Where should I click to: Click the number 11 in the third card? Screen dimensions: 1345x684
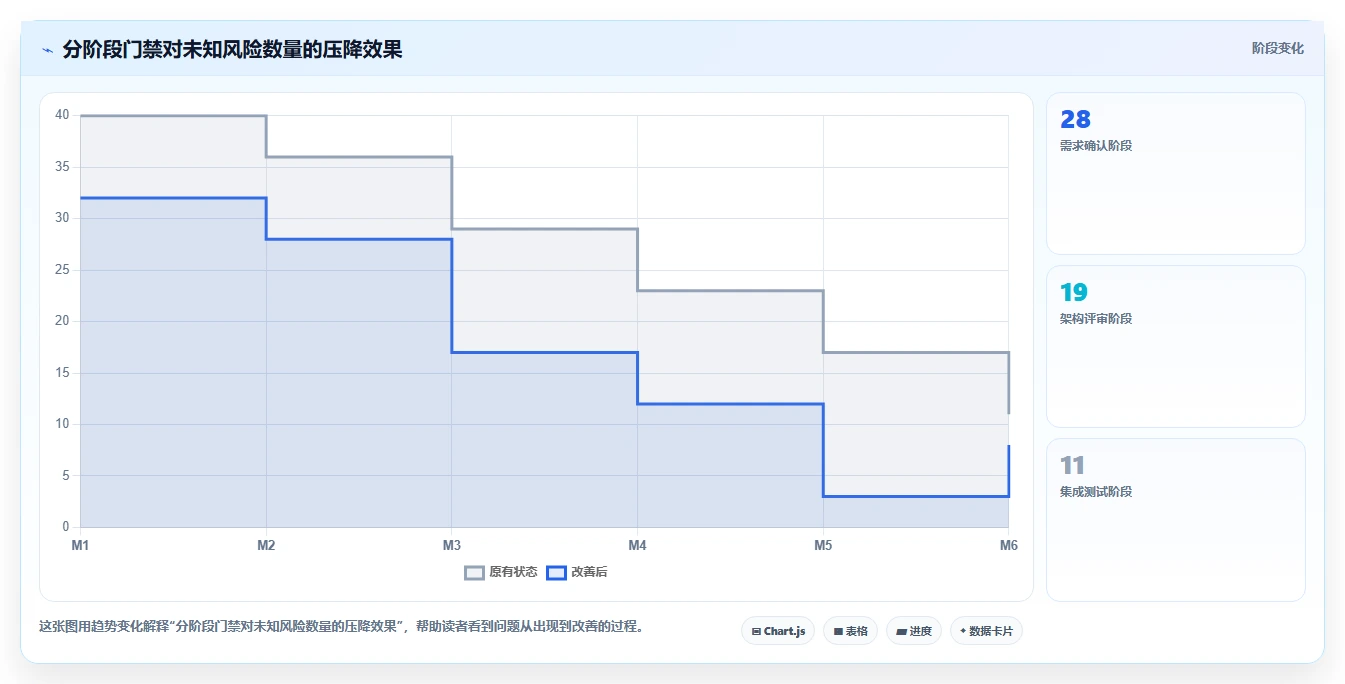[1073, 466]
